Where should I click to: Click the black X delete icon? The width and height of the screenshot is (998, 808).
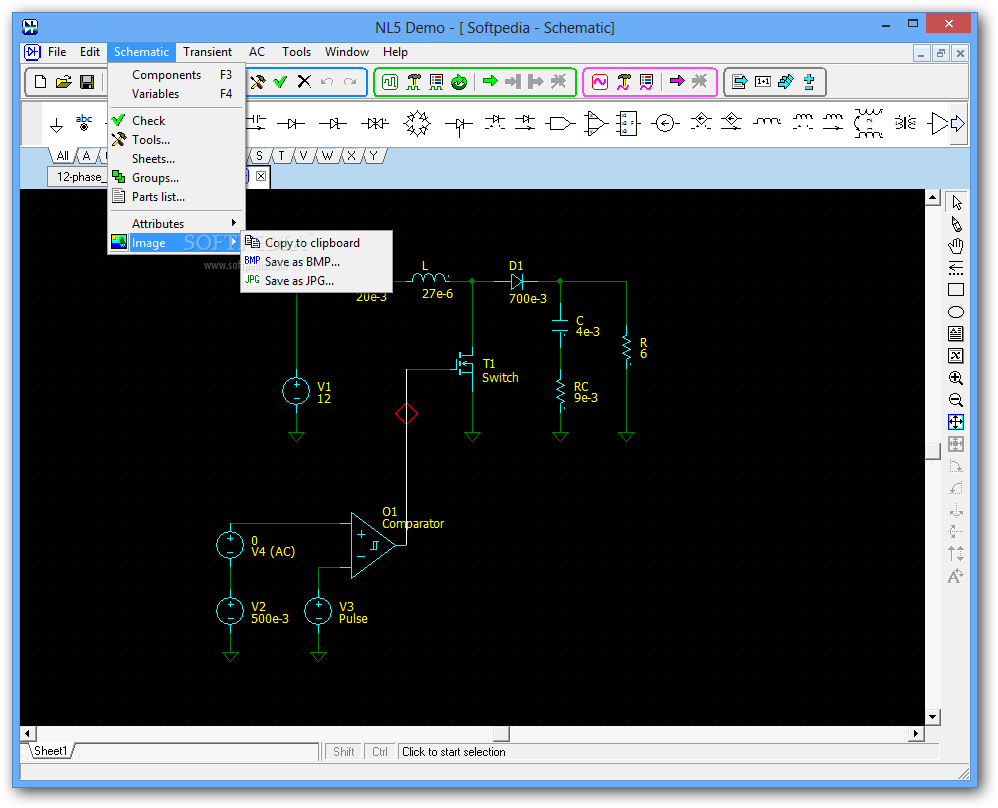click(304, 82)
